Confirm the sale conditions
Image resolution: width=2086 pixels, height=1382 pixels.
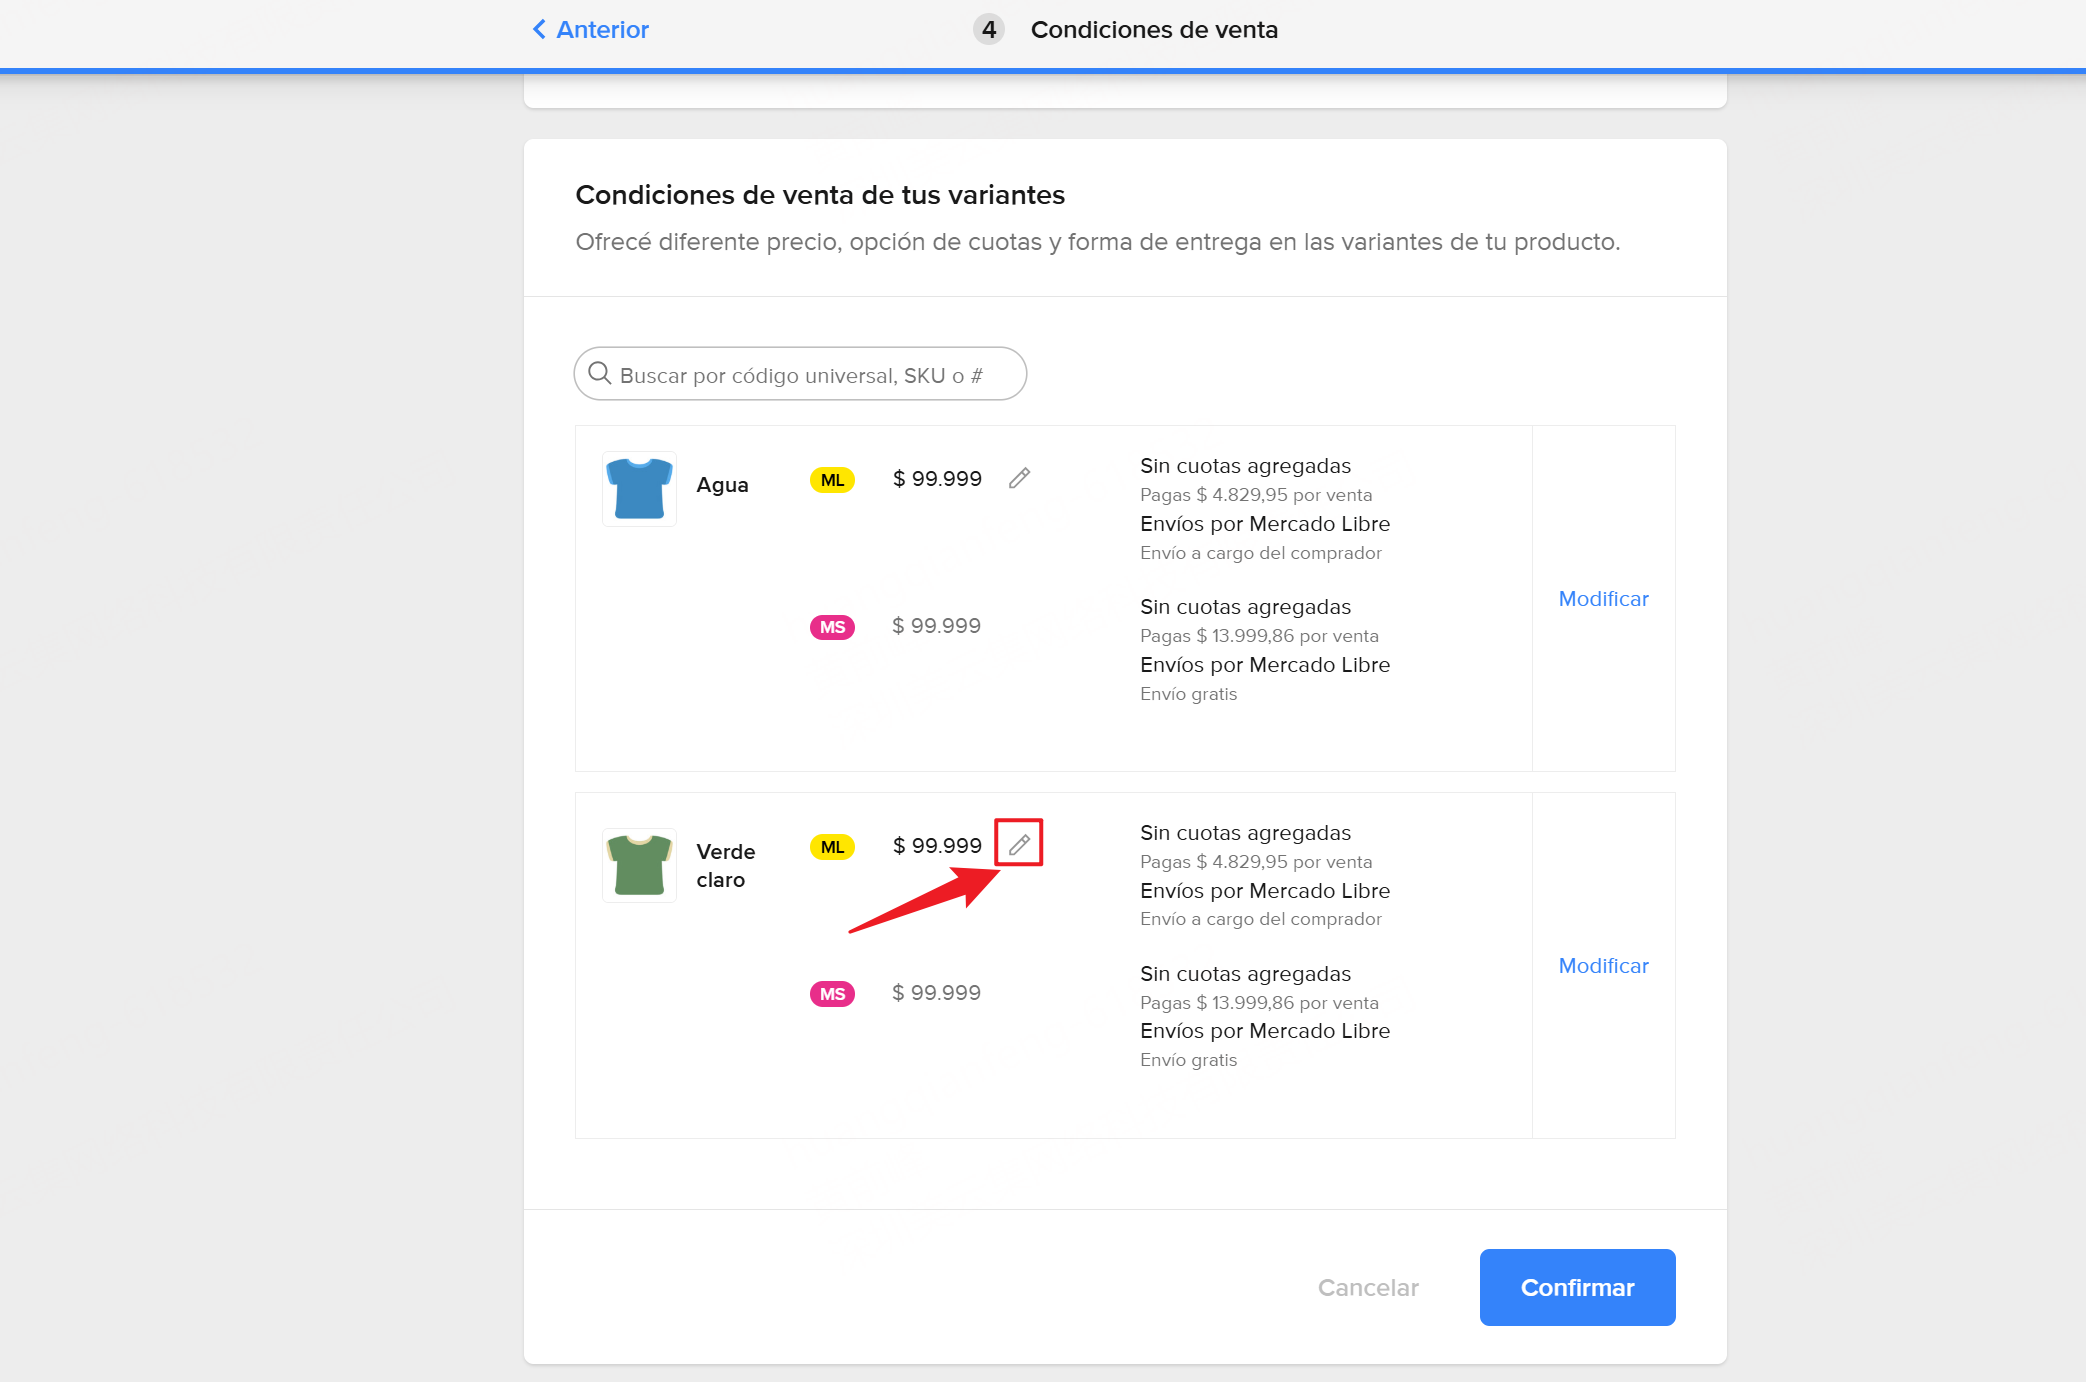point(1577,1287)
